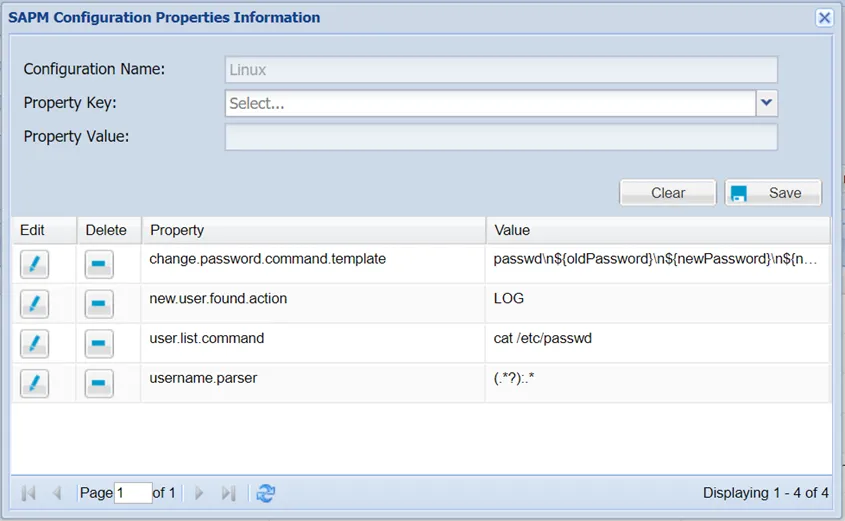Click the Configuration Name field showing Linux
Image resolution: width=845 pixels, height=521 pixels.
click(501, 70)
